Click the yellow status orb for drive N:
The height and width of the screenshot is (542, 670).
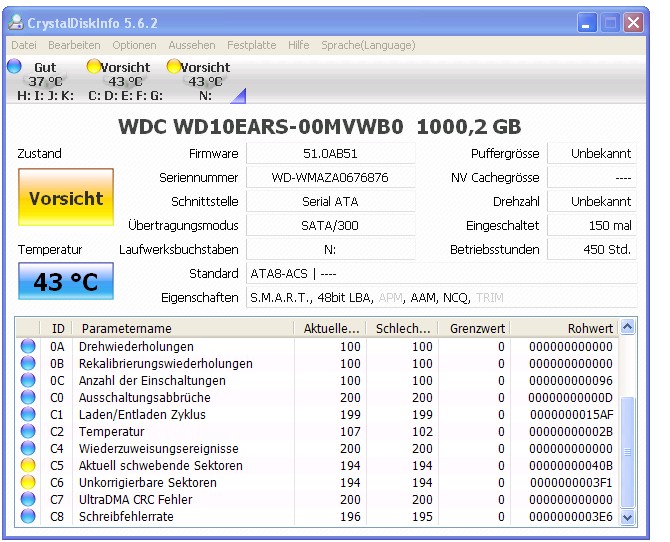coord(174,66)
